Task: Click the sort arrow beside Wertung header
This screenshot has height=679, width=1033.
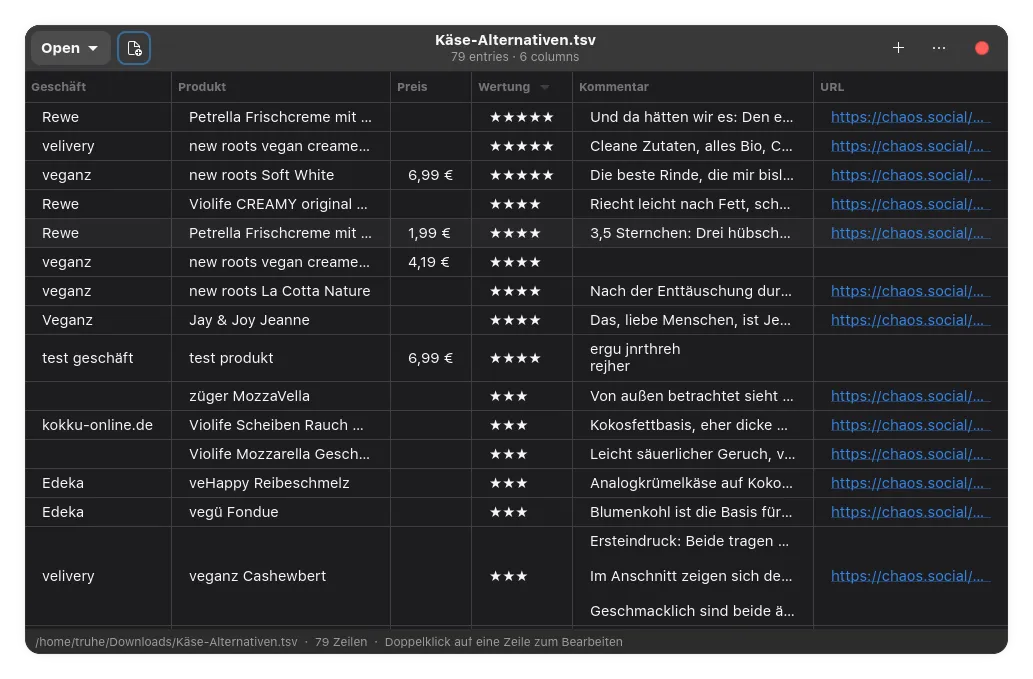Action: click(x=545, y=88)
